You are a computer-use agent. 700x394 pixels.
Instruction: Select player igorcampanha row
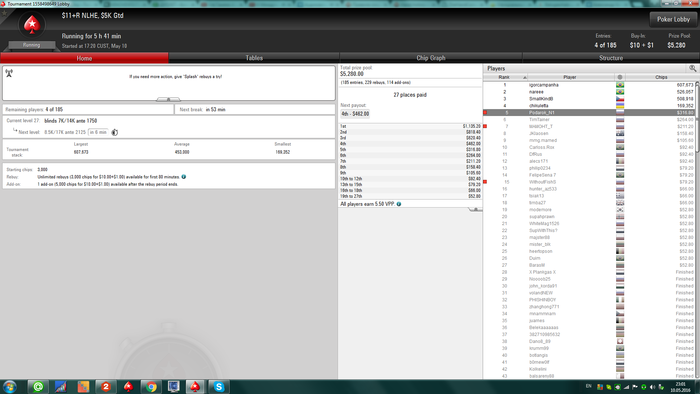tap(589, 85)
